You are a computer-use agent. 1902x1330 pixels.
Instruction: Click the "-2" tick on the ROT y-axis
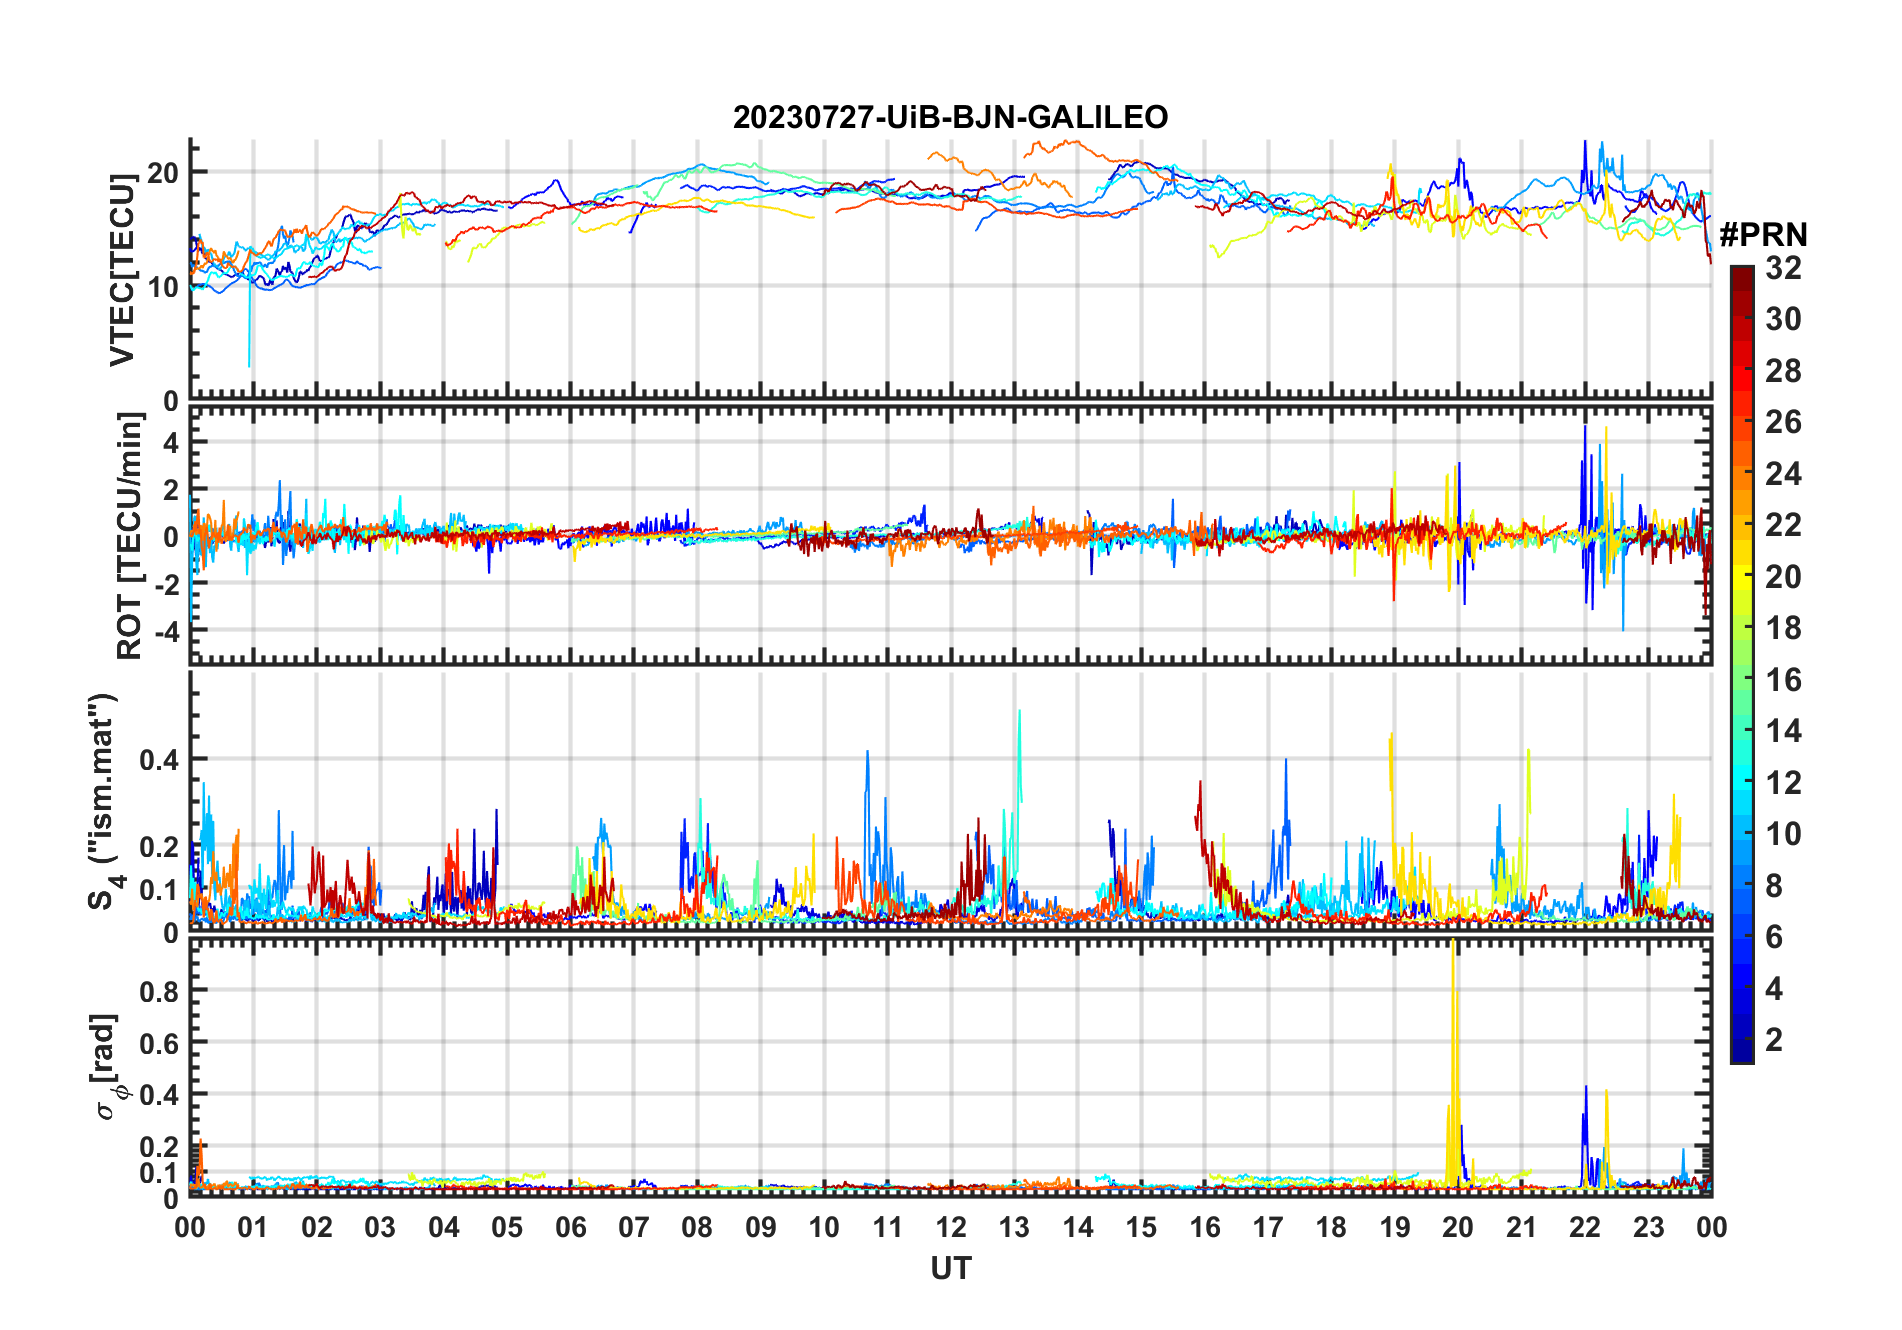coord(166,584)
